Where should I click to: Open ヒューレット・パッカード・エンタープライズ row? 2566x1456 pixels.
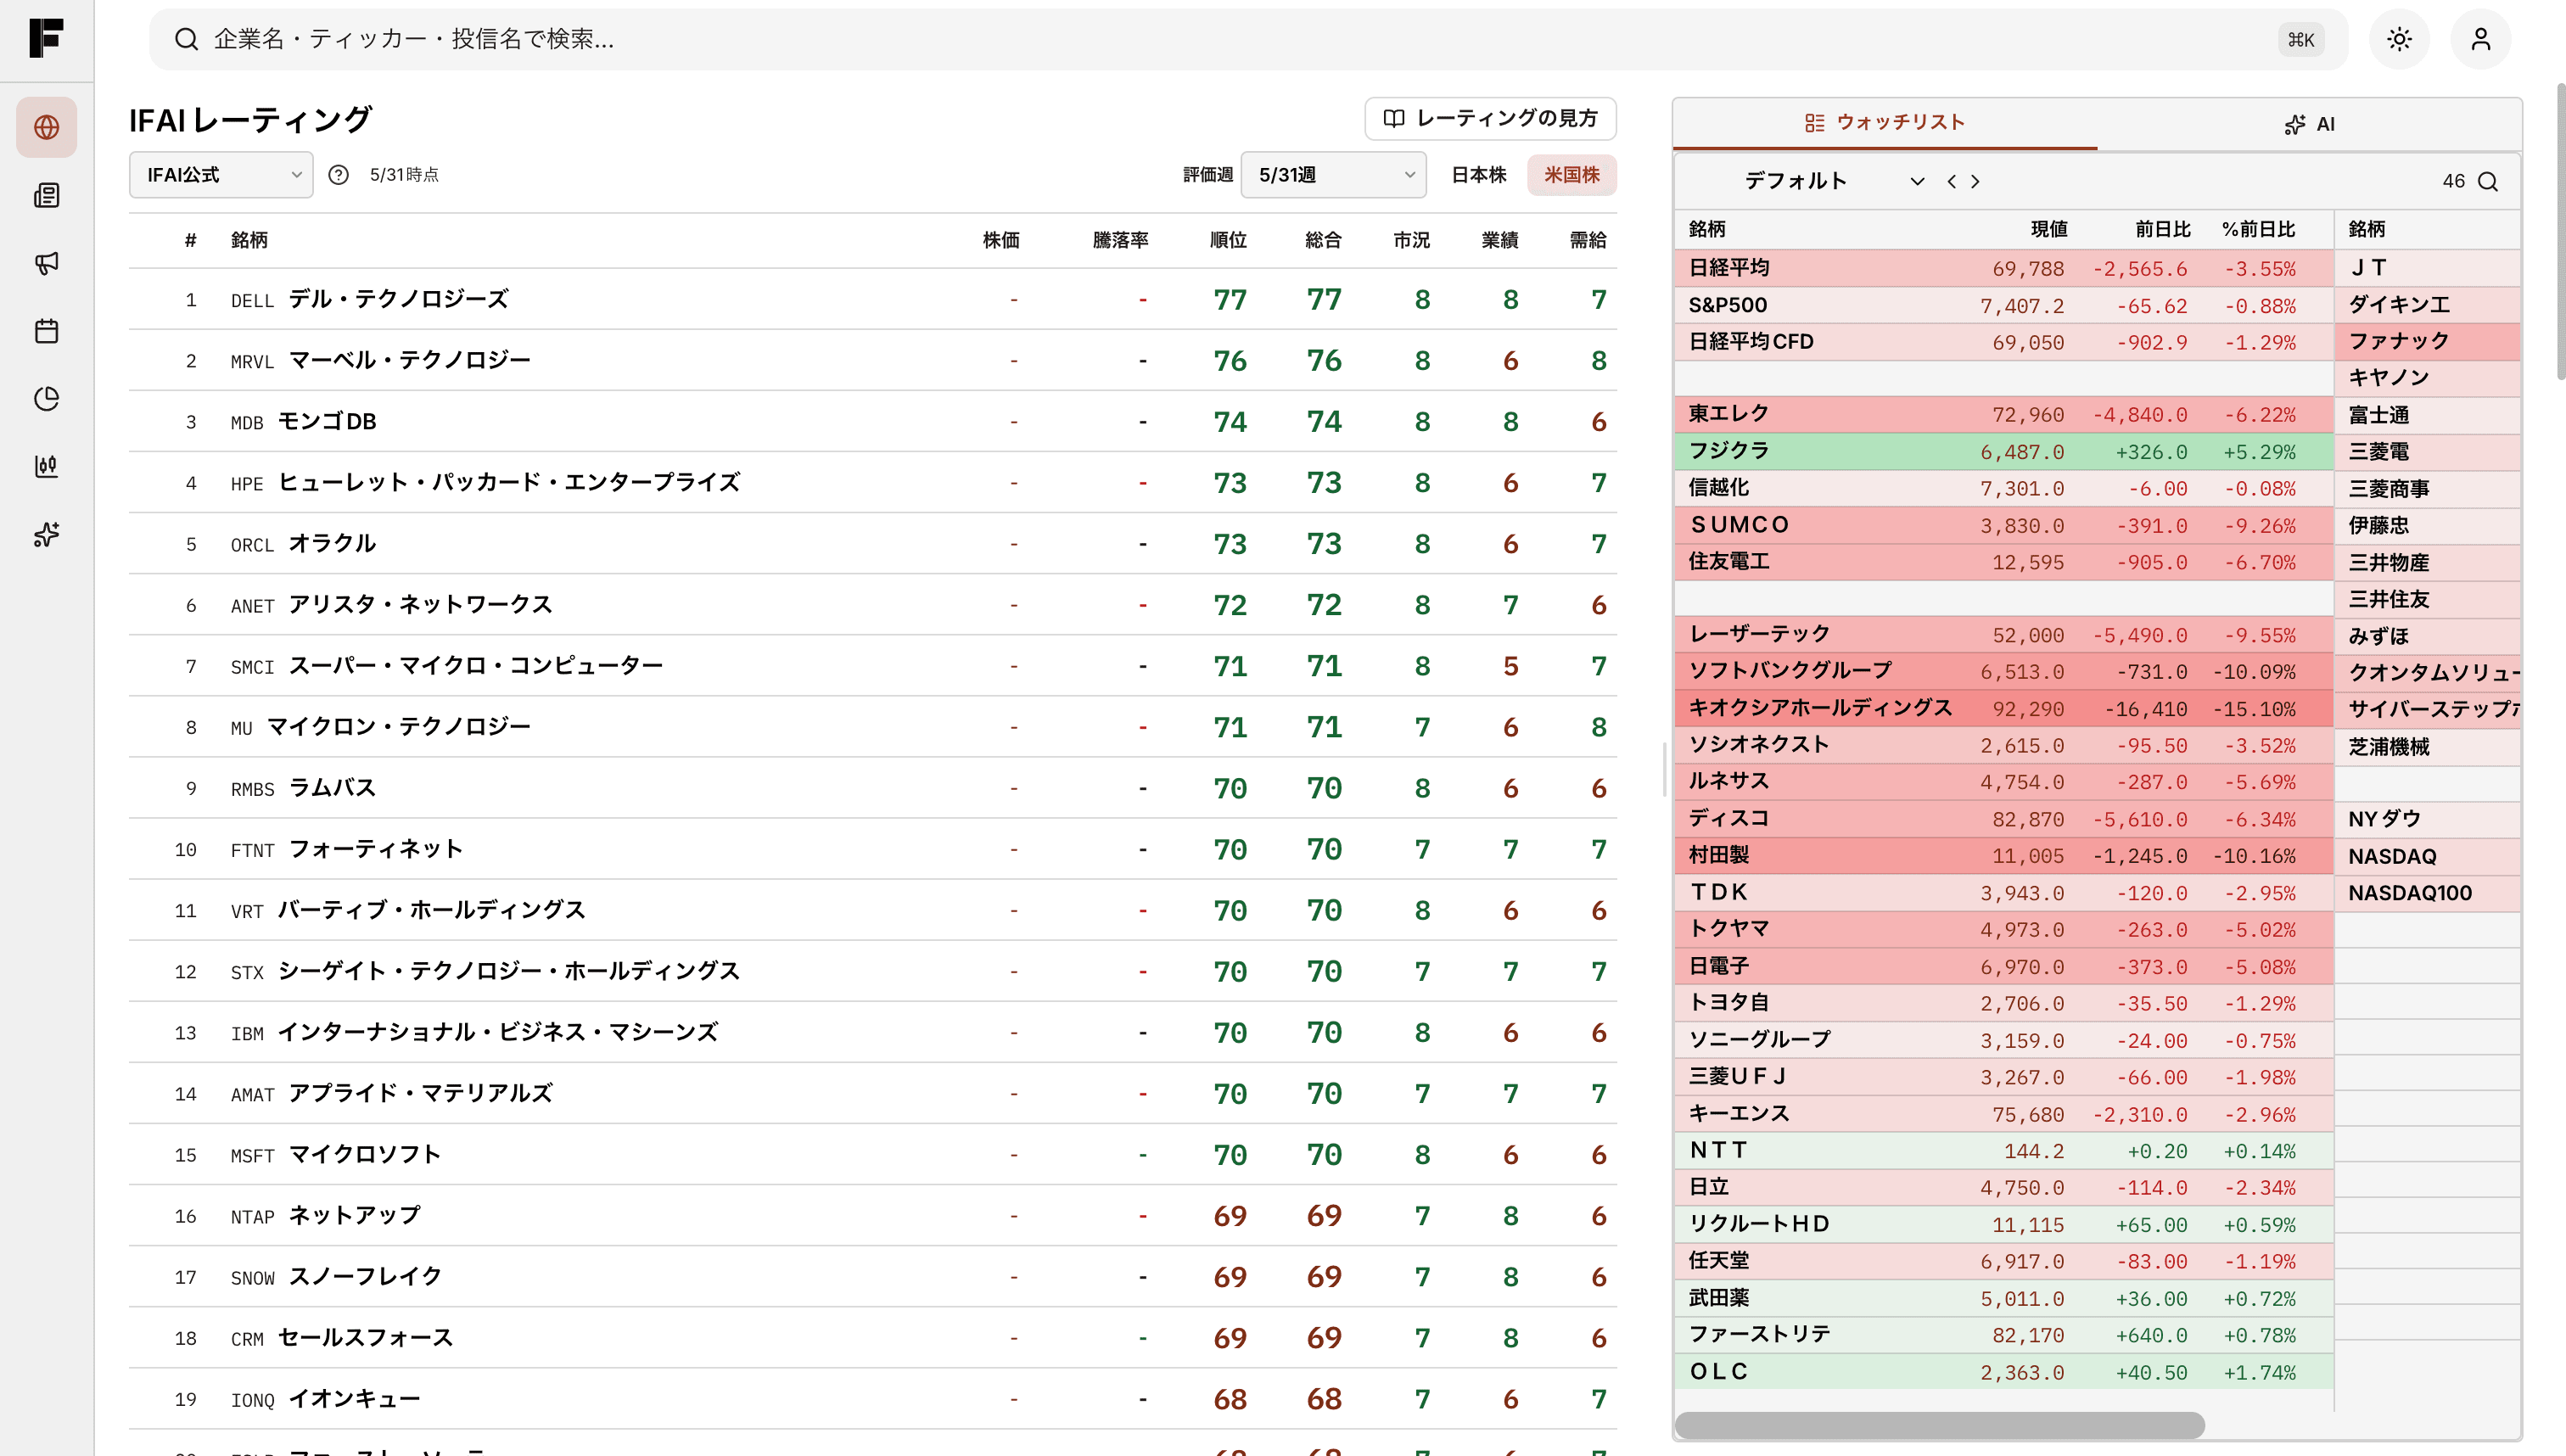872,482
